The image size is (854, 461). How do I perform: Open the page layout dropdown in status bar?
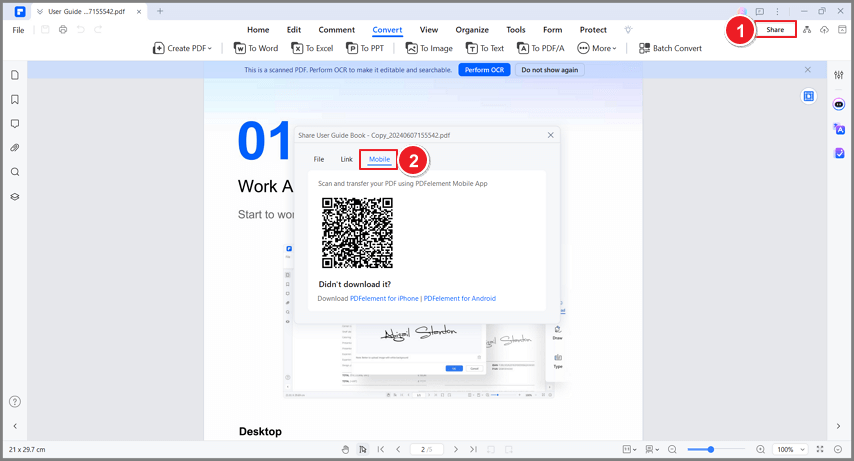coord(629,450)
